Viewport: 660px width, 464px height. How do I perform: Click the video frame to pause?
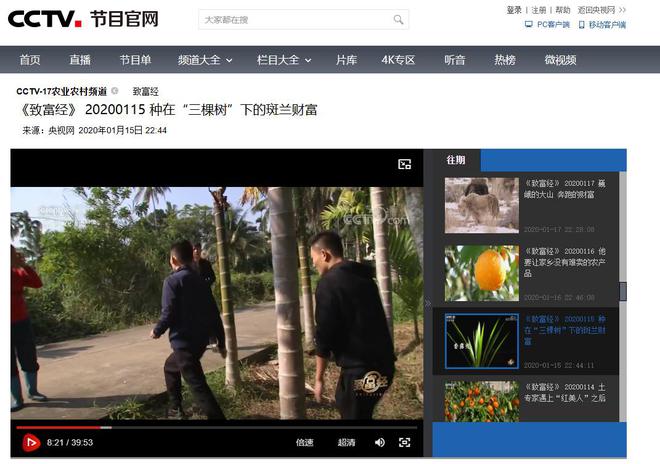217,303
